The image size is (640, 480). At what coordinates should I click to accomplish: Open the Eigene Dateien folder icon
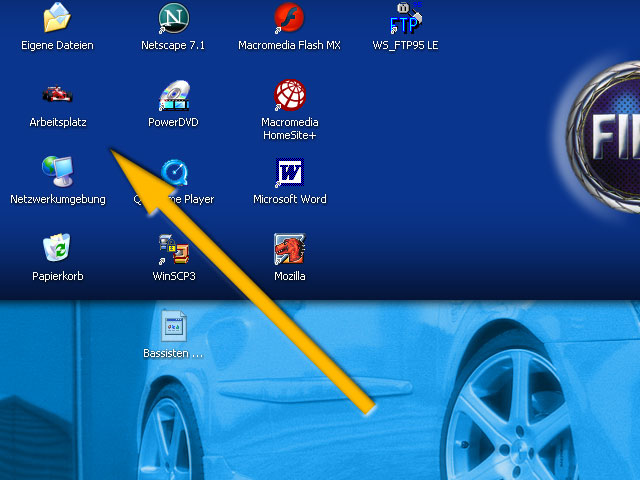point(57,18)
